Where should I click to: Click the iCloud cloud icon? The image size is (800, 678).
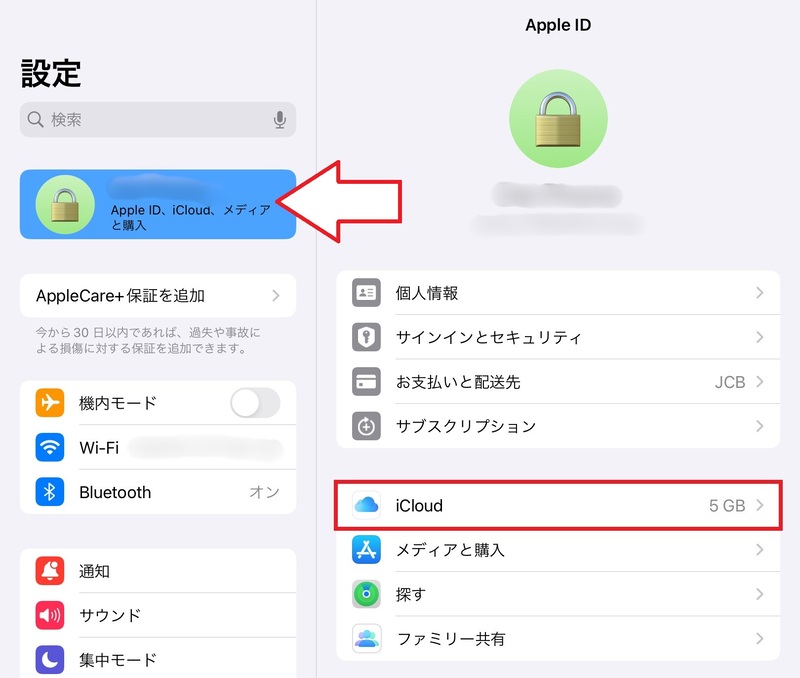pos(366,505)
